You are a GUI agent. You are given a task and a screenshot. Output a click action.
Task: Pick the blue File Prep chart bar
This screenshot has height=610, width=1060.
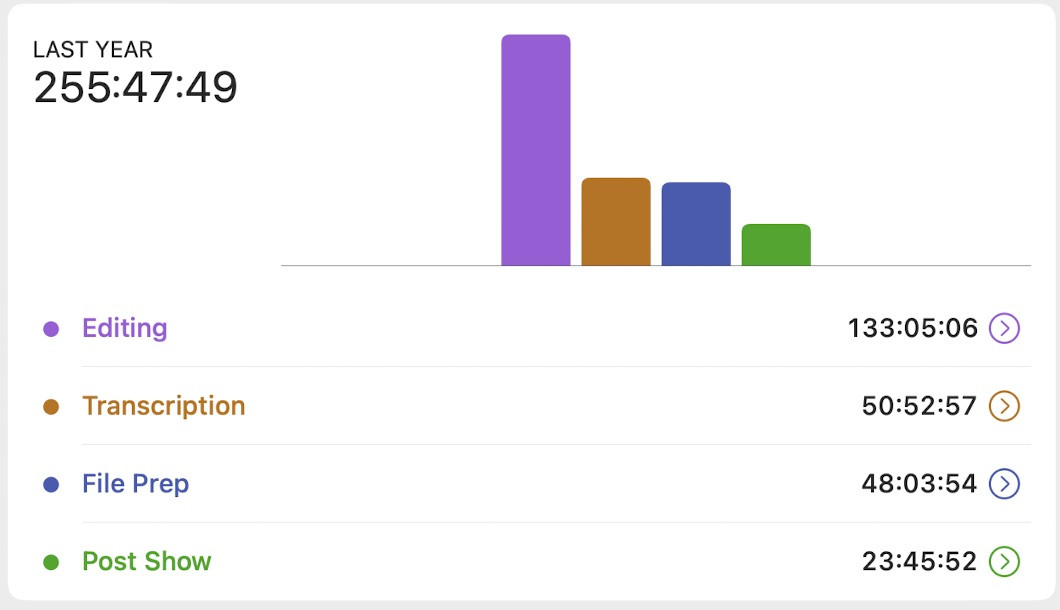pos(696,224)
